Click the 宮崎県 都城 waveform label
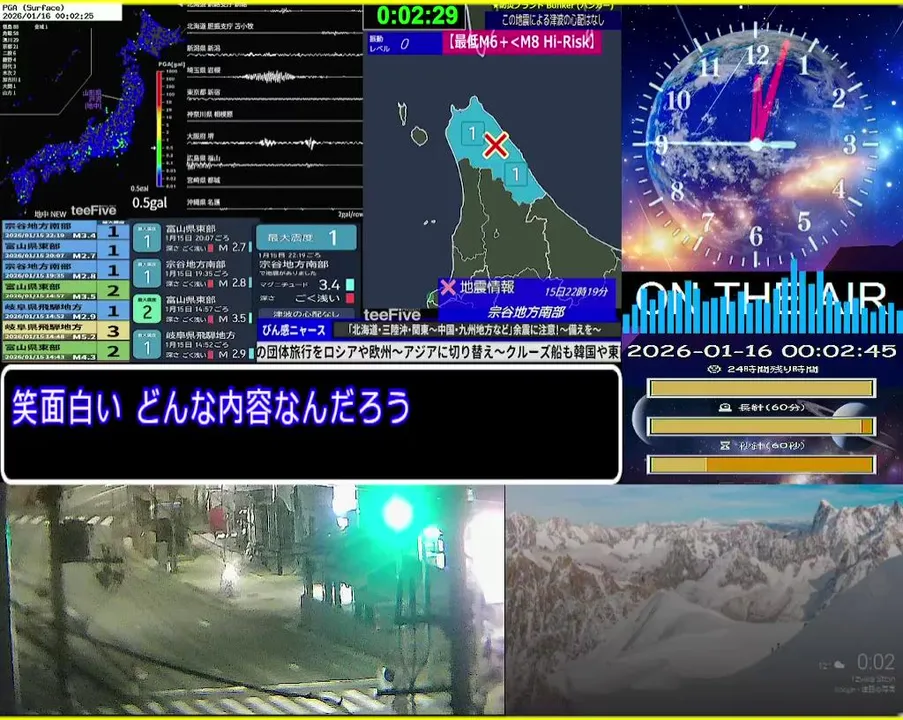The height and width of the screenshot is (720, 903). point(203,180)
